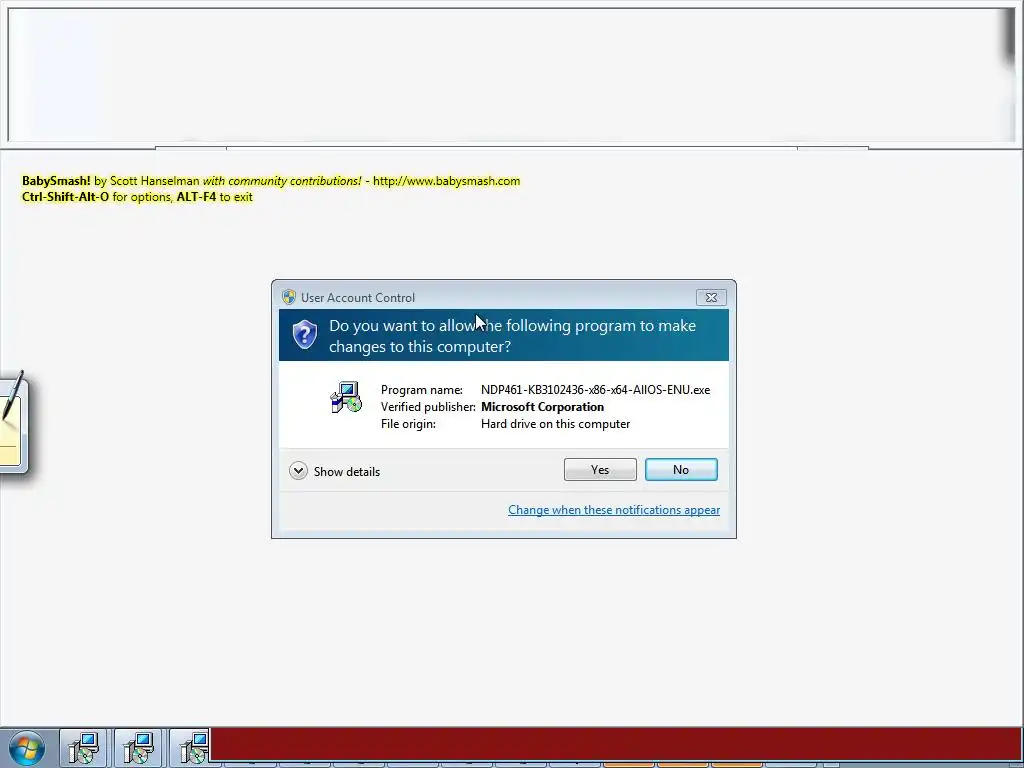
Task: Select installer taskbar button next to Start orb
Action: (83, 748)
